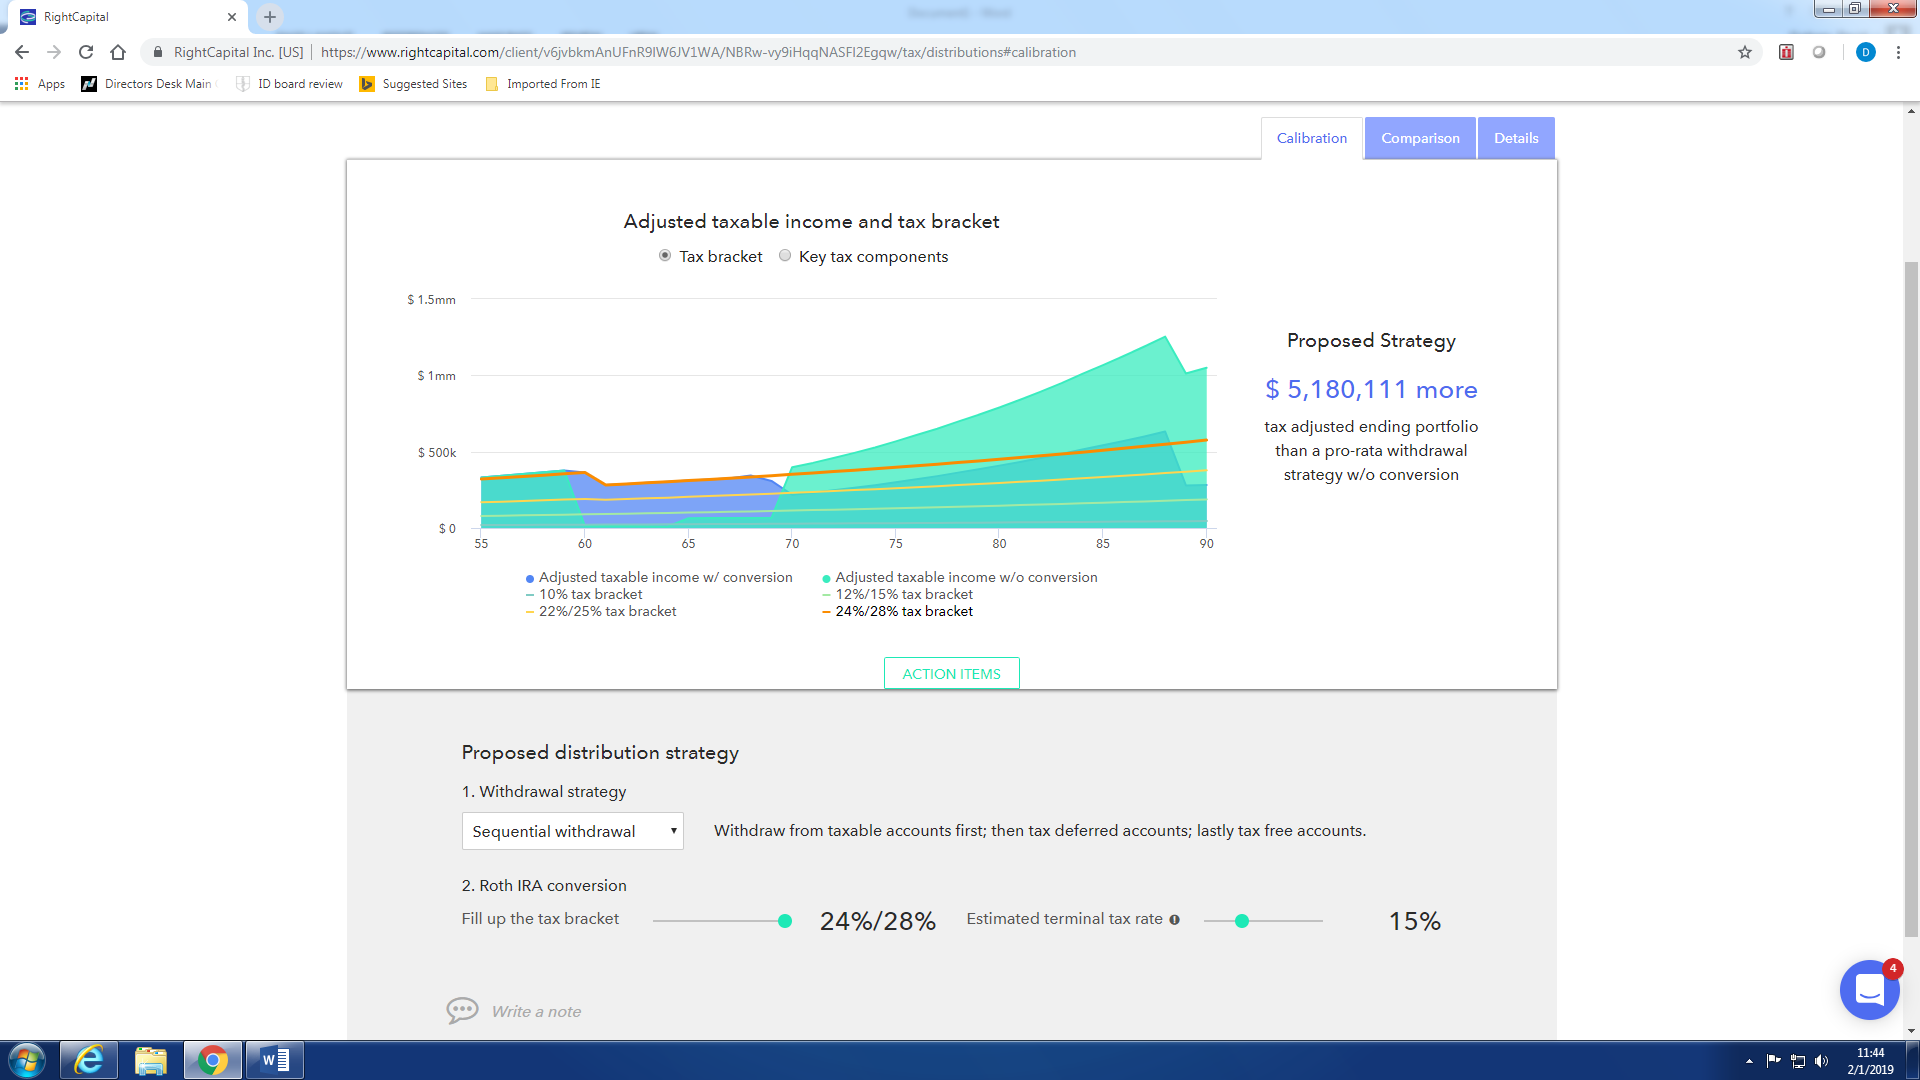Toggle Adjusted taxable income w/o conversion legend
Image resolution: width=1920 pixels, height=1080 pixels.
tap(960, 577)
